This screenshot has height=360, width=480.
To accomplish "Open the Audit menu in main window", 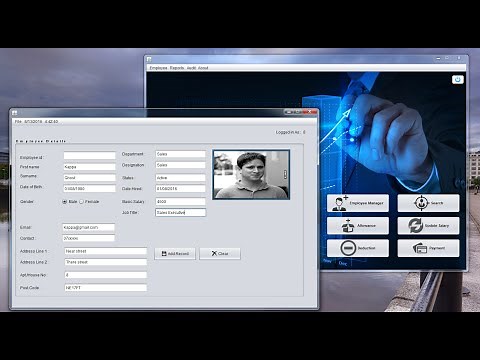I will (191, 68).
